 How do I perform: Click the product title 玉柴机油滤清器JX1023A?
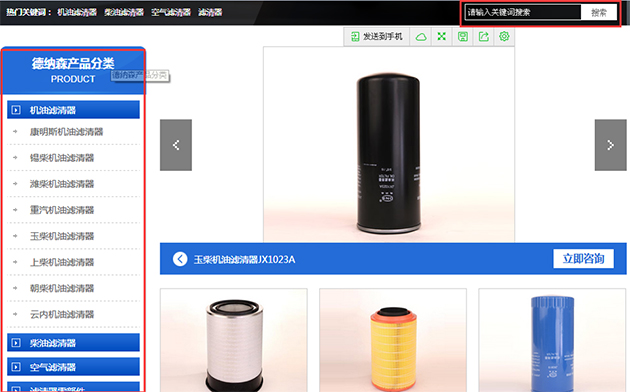coord(244,259)
